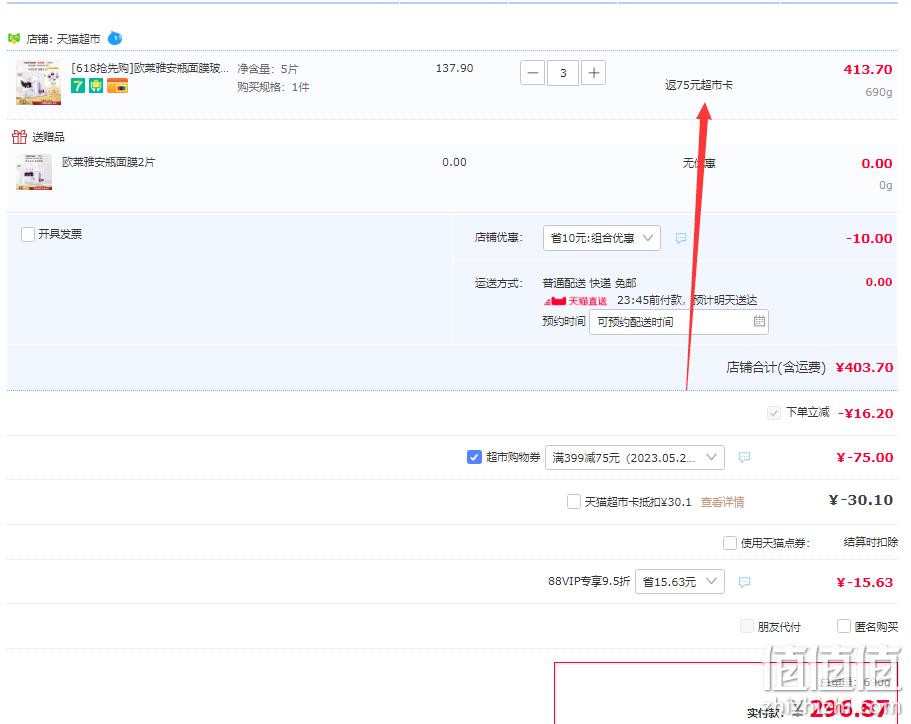Click the 可预约配送时间 time field
911x724 pixels.
679,322
